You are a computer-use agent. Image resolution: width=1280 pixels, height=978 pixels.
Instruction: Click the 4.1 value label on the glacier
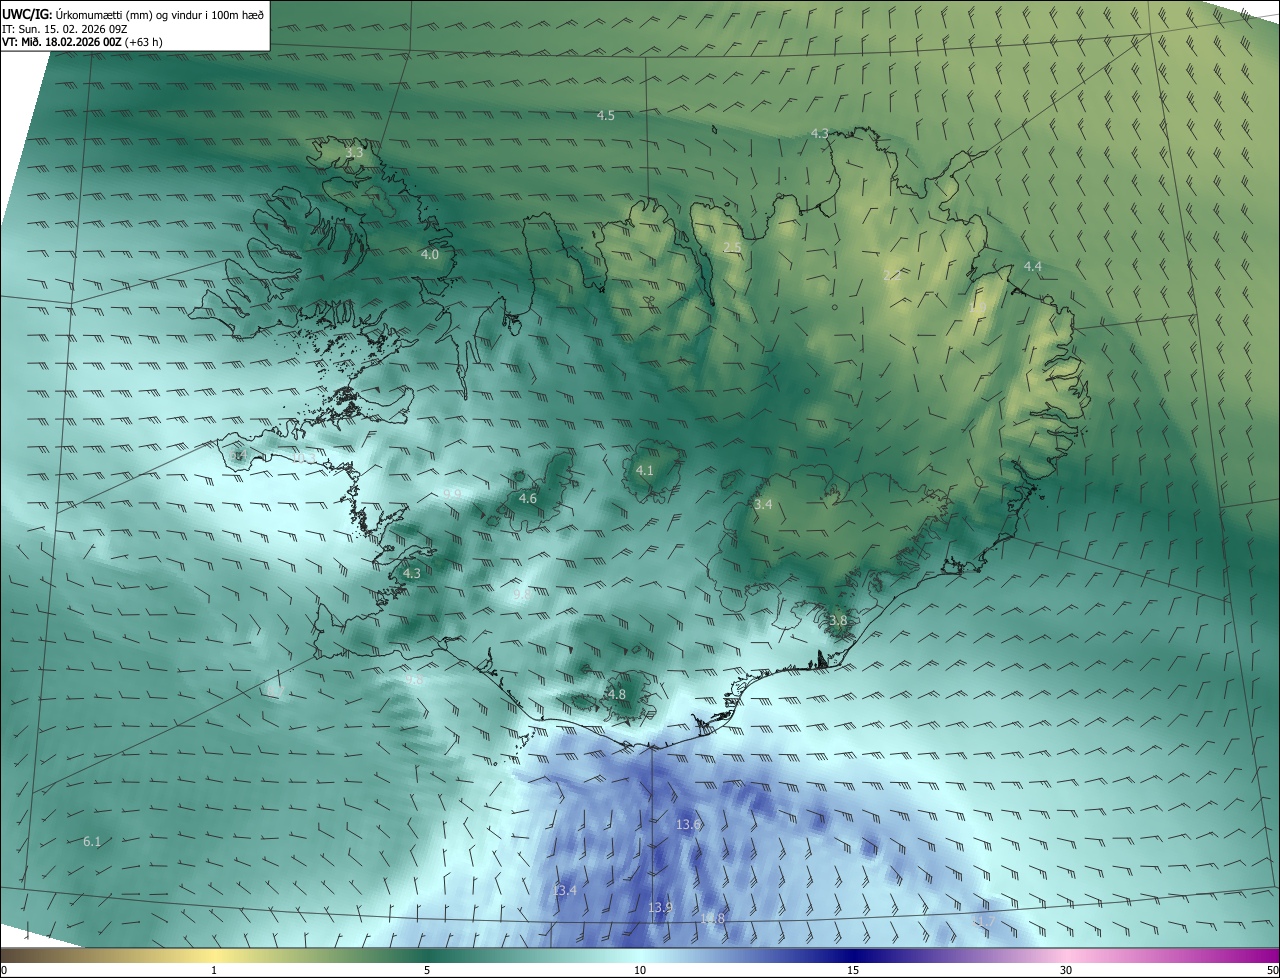click(644, 470)
